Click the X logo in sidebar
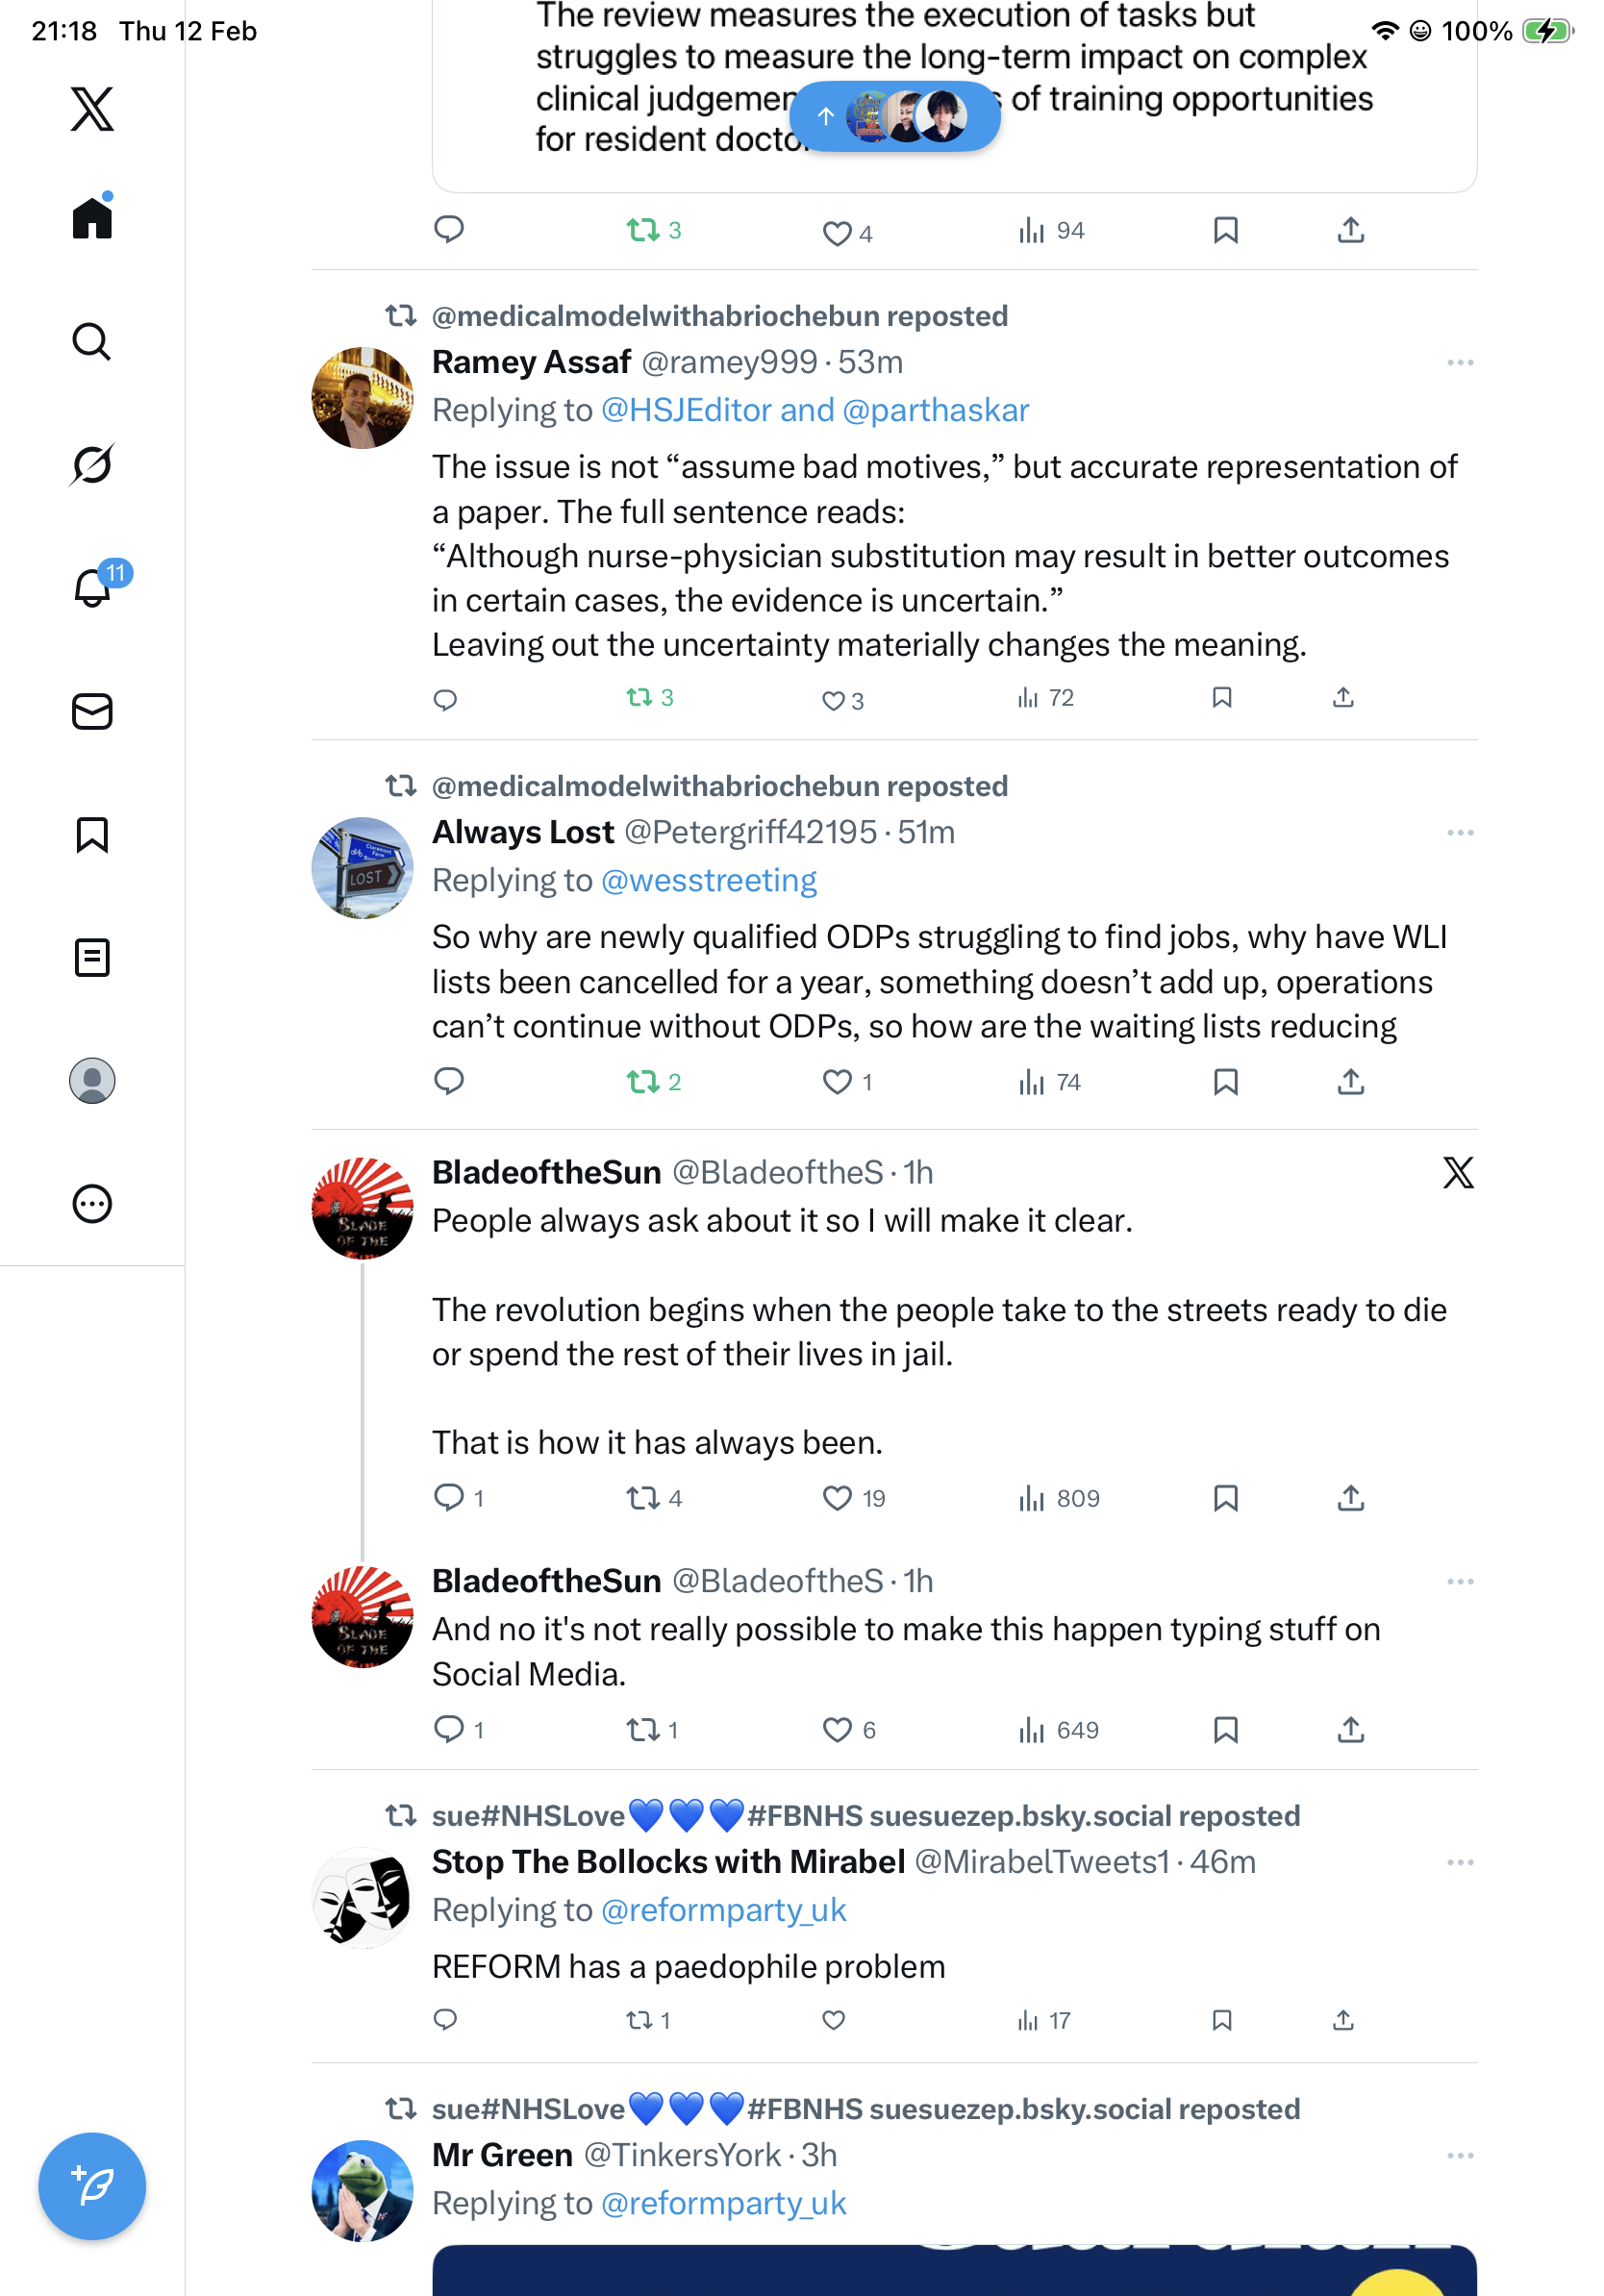1604x2296 pixels. [92, 109]
